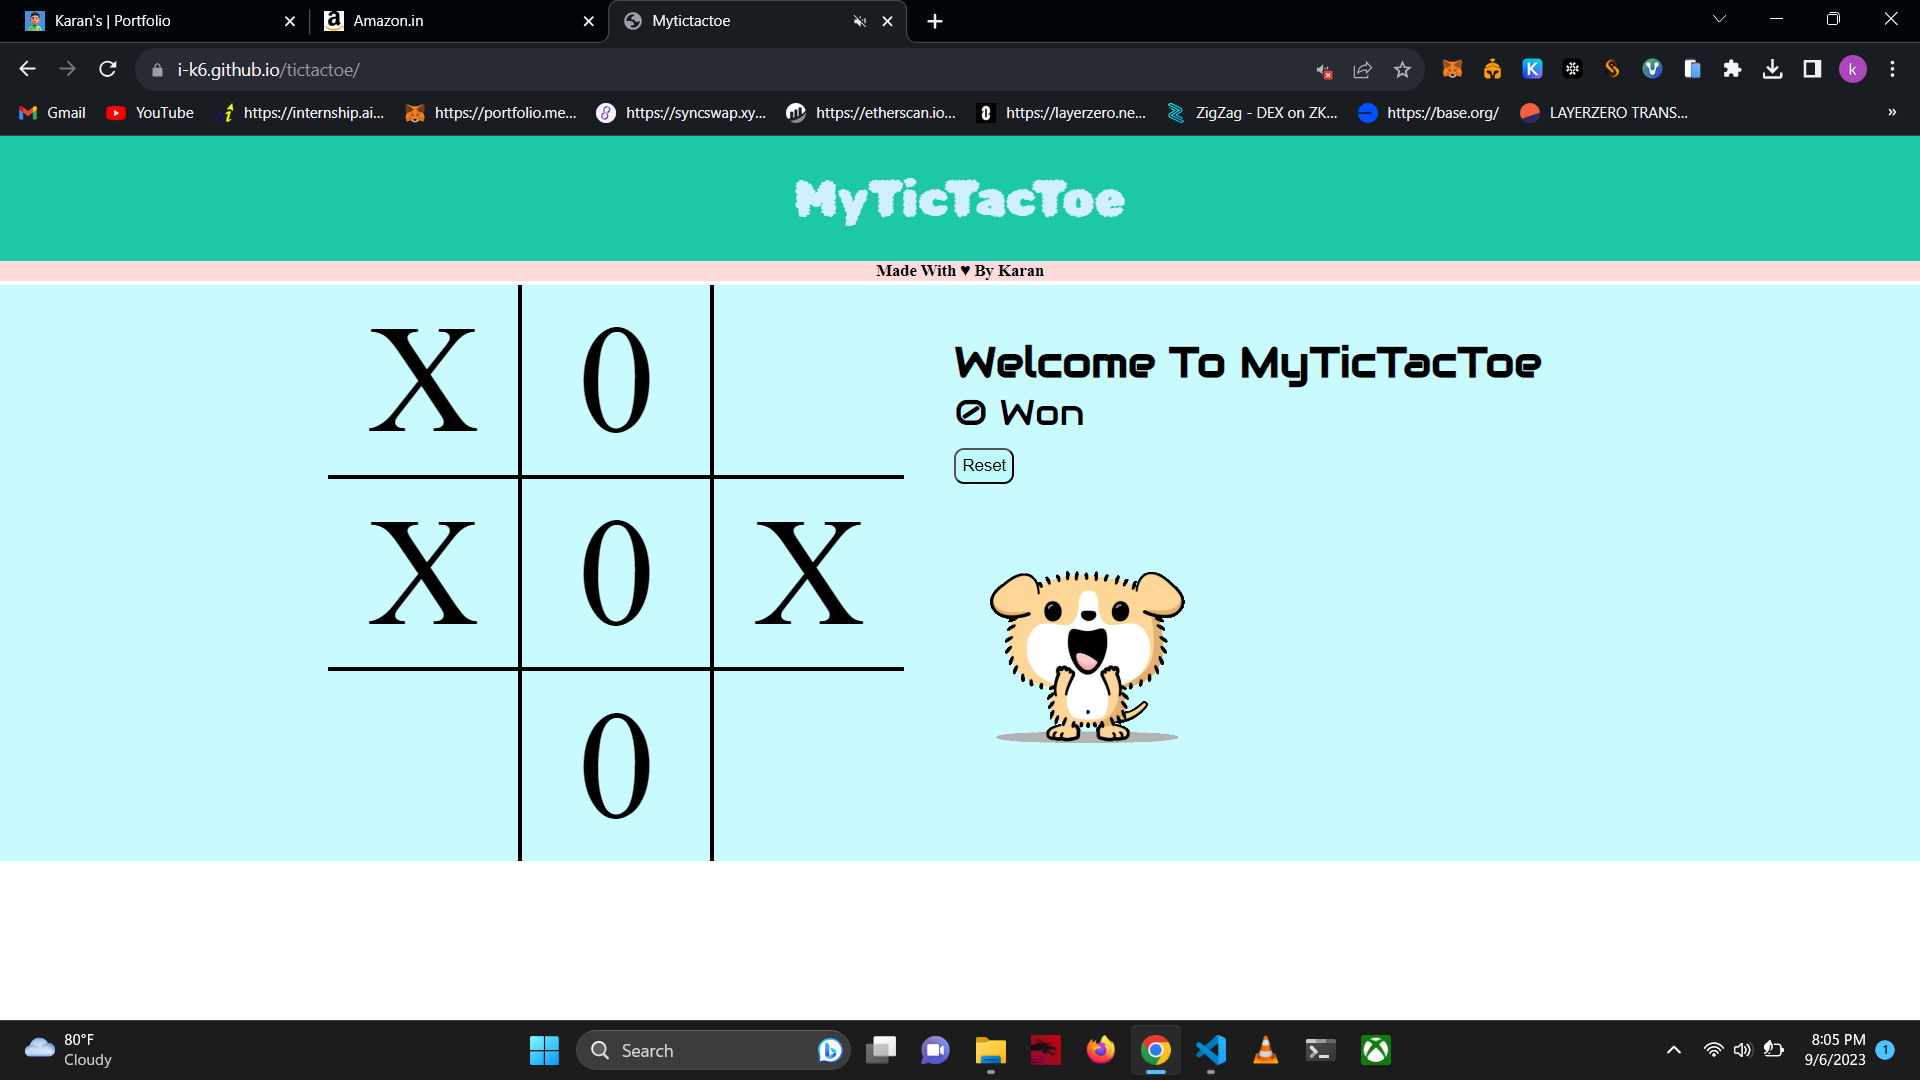Bookmark this page with star icon

coord(1402,70)
